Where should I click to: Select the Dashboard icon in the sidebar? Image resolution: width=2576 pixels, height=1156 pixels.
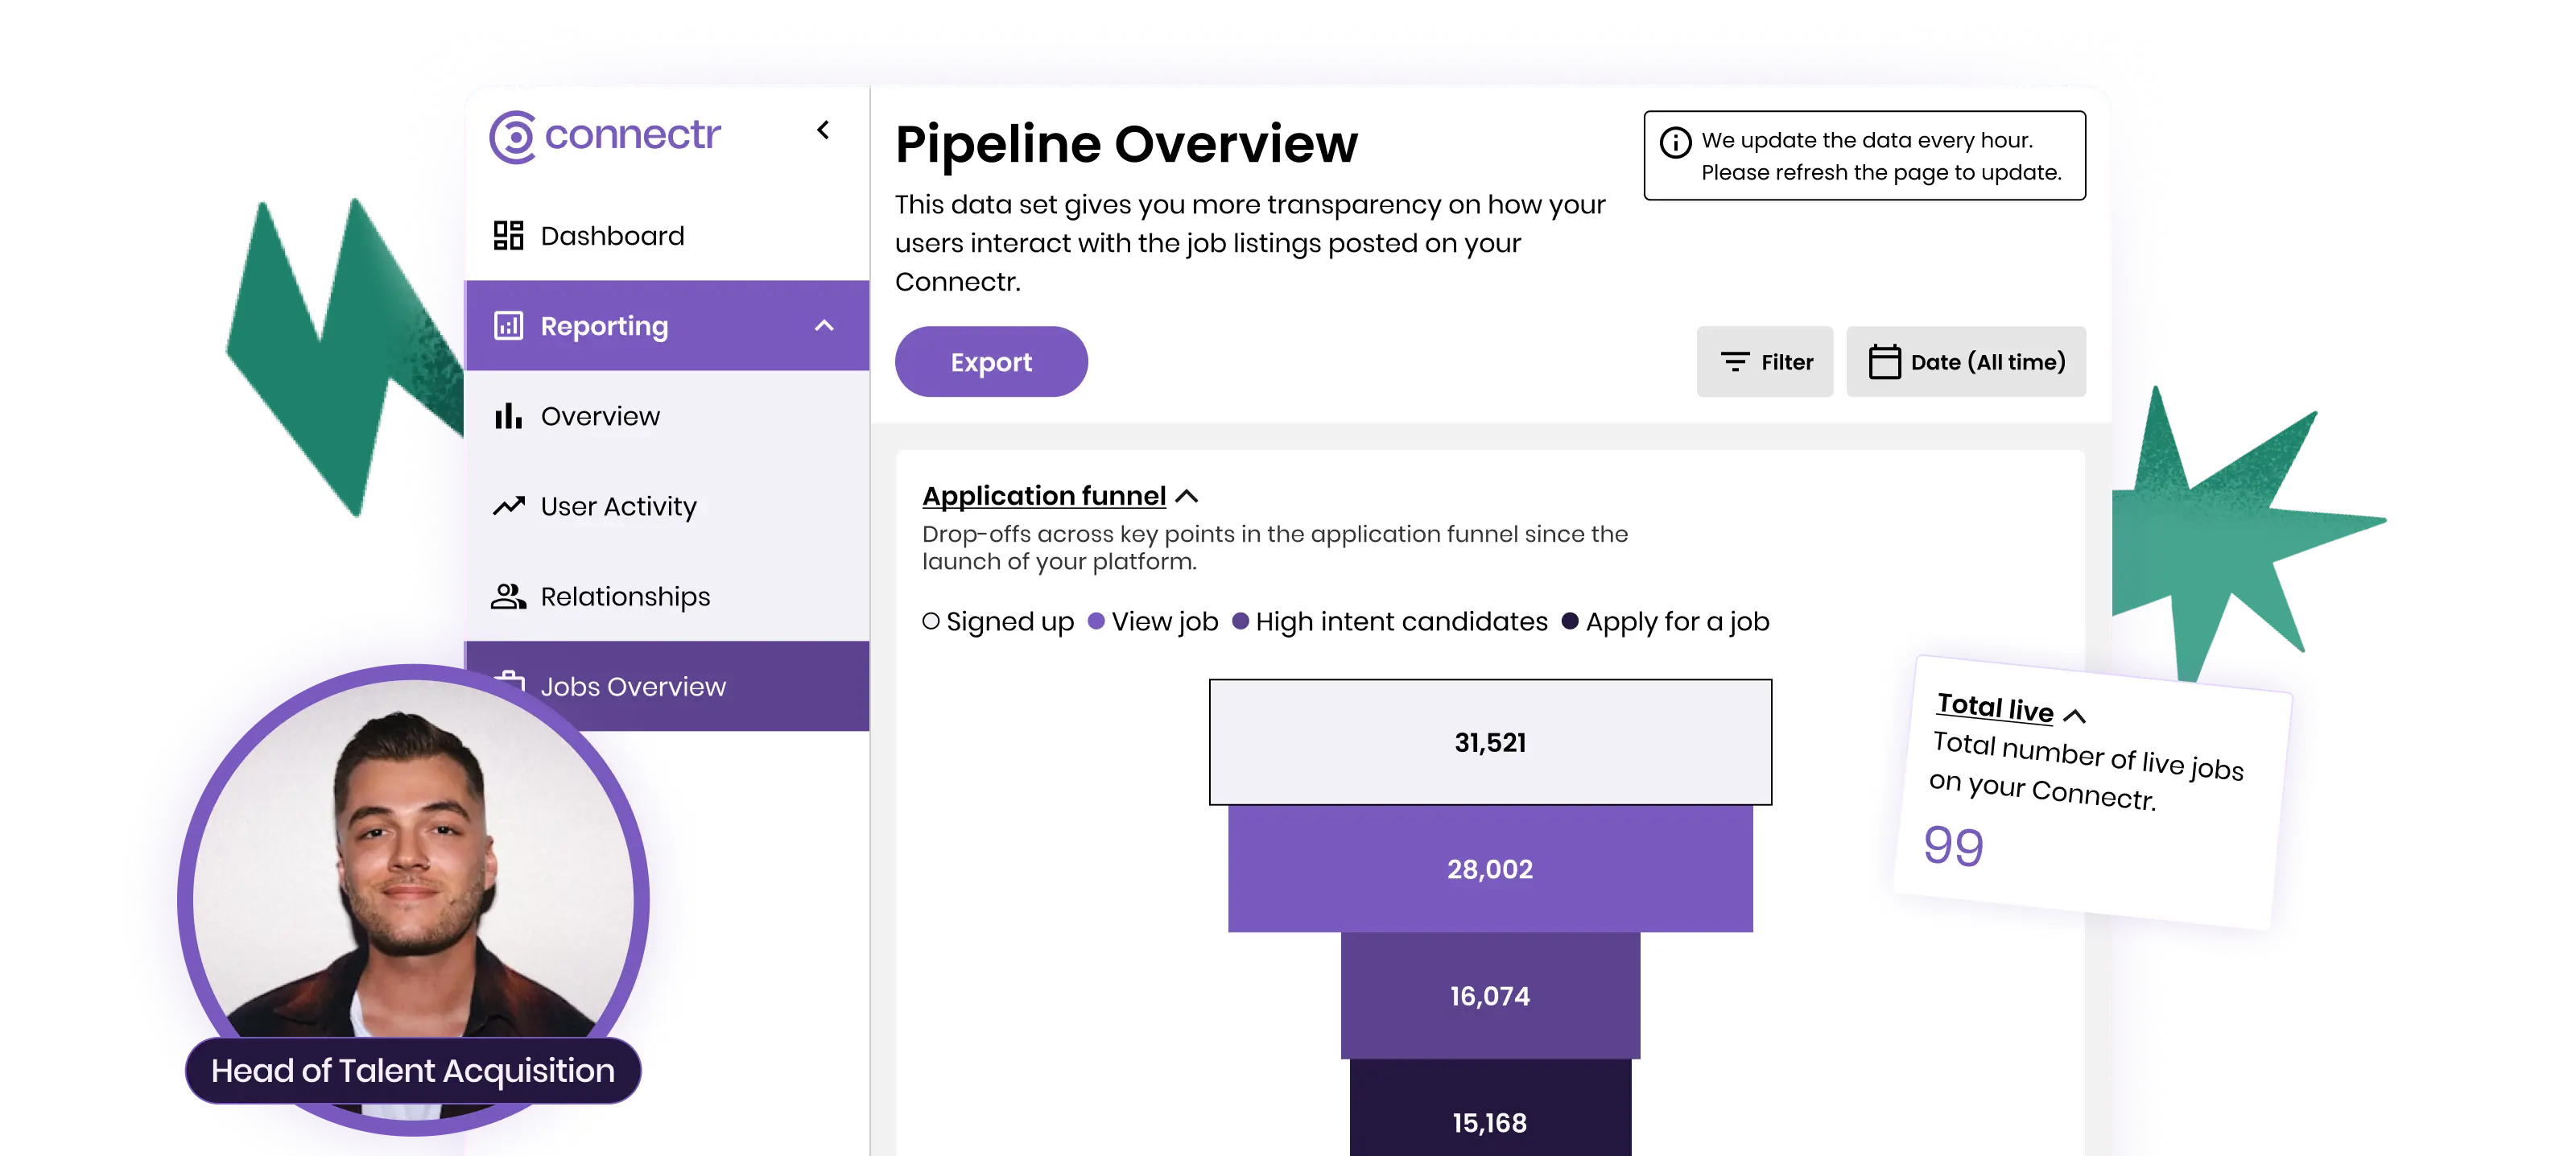[x=508, y=235]
